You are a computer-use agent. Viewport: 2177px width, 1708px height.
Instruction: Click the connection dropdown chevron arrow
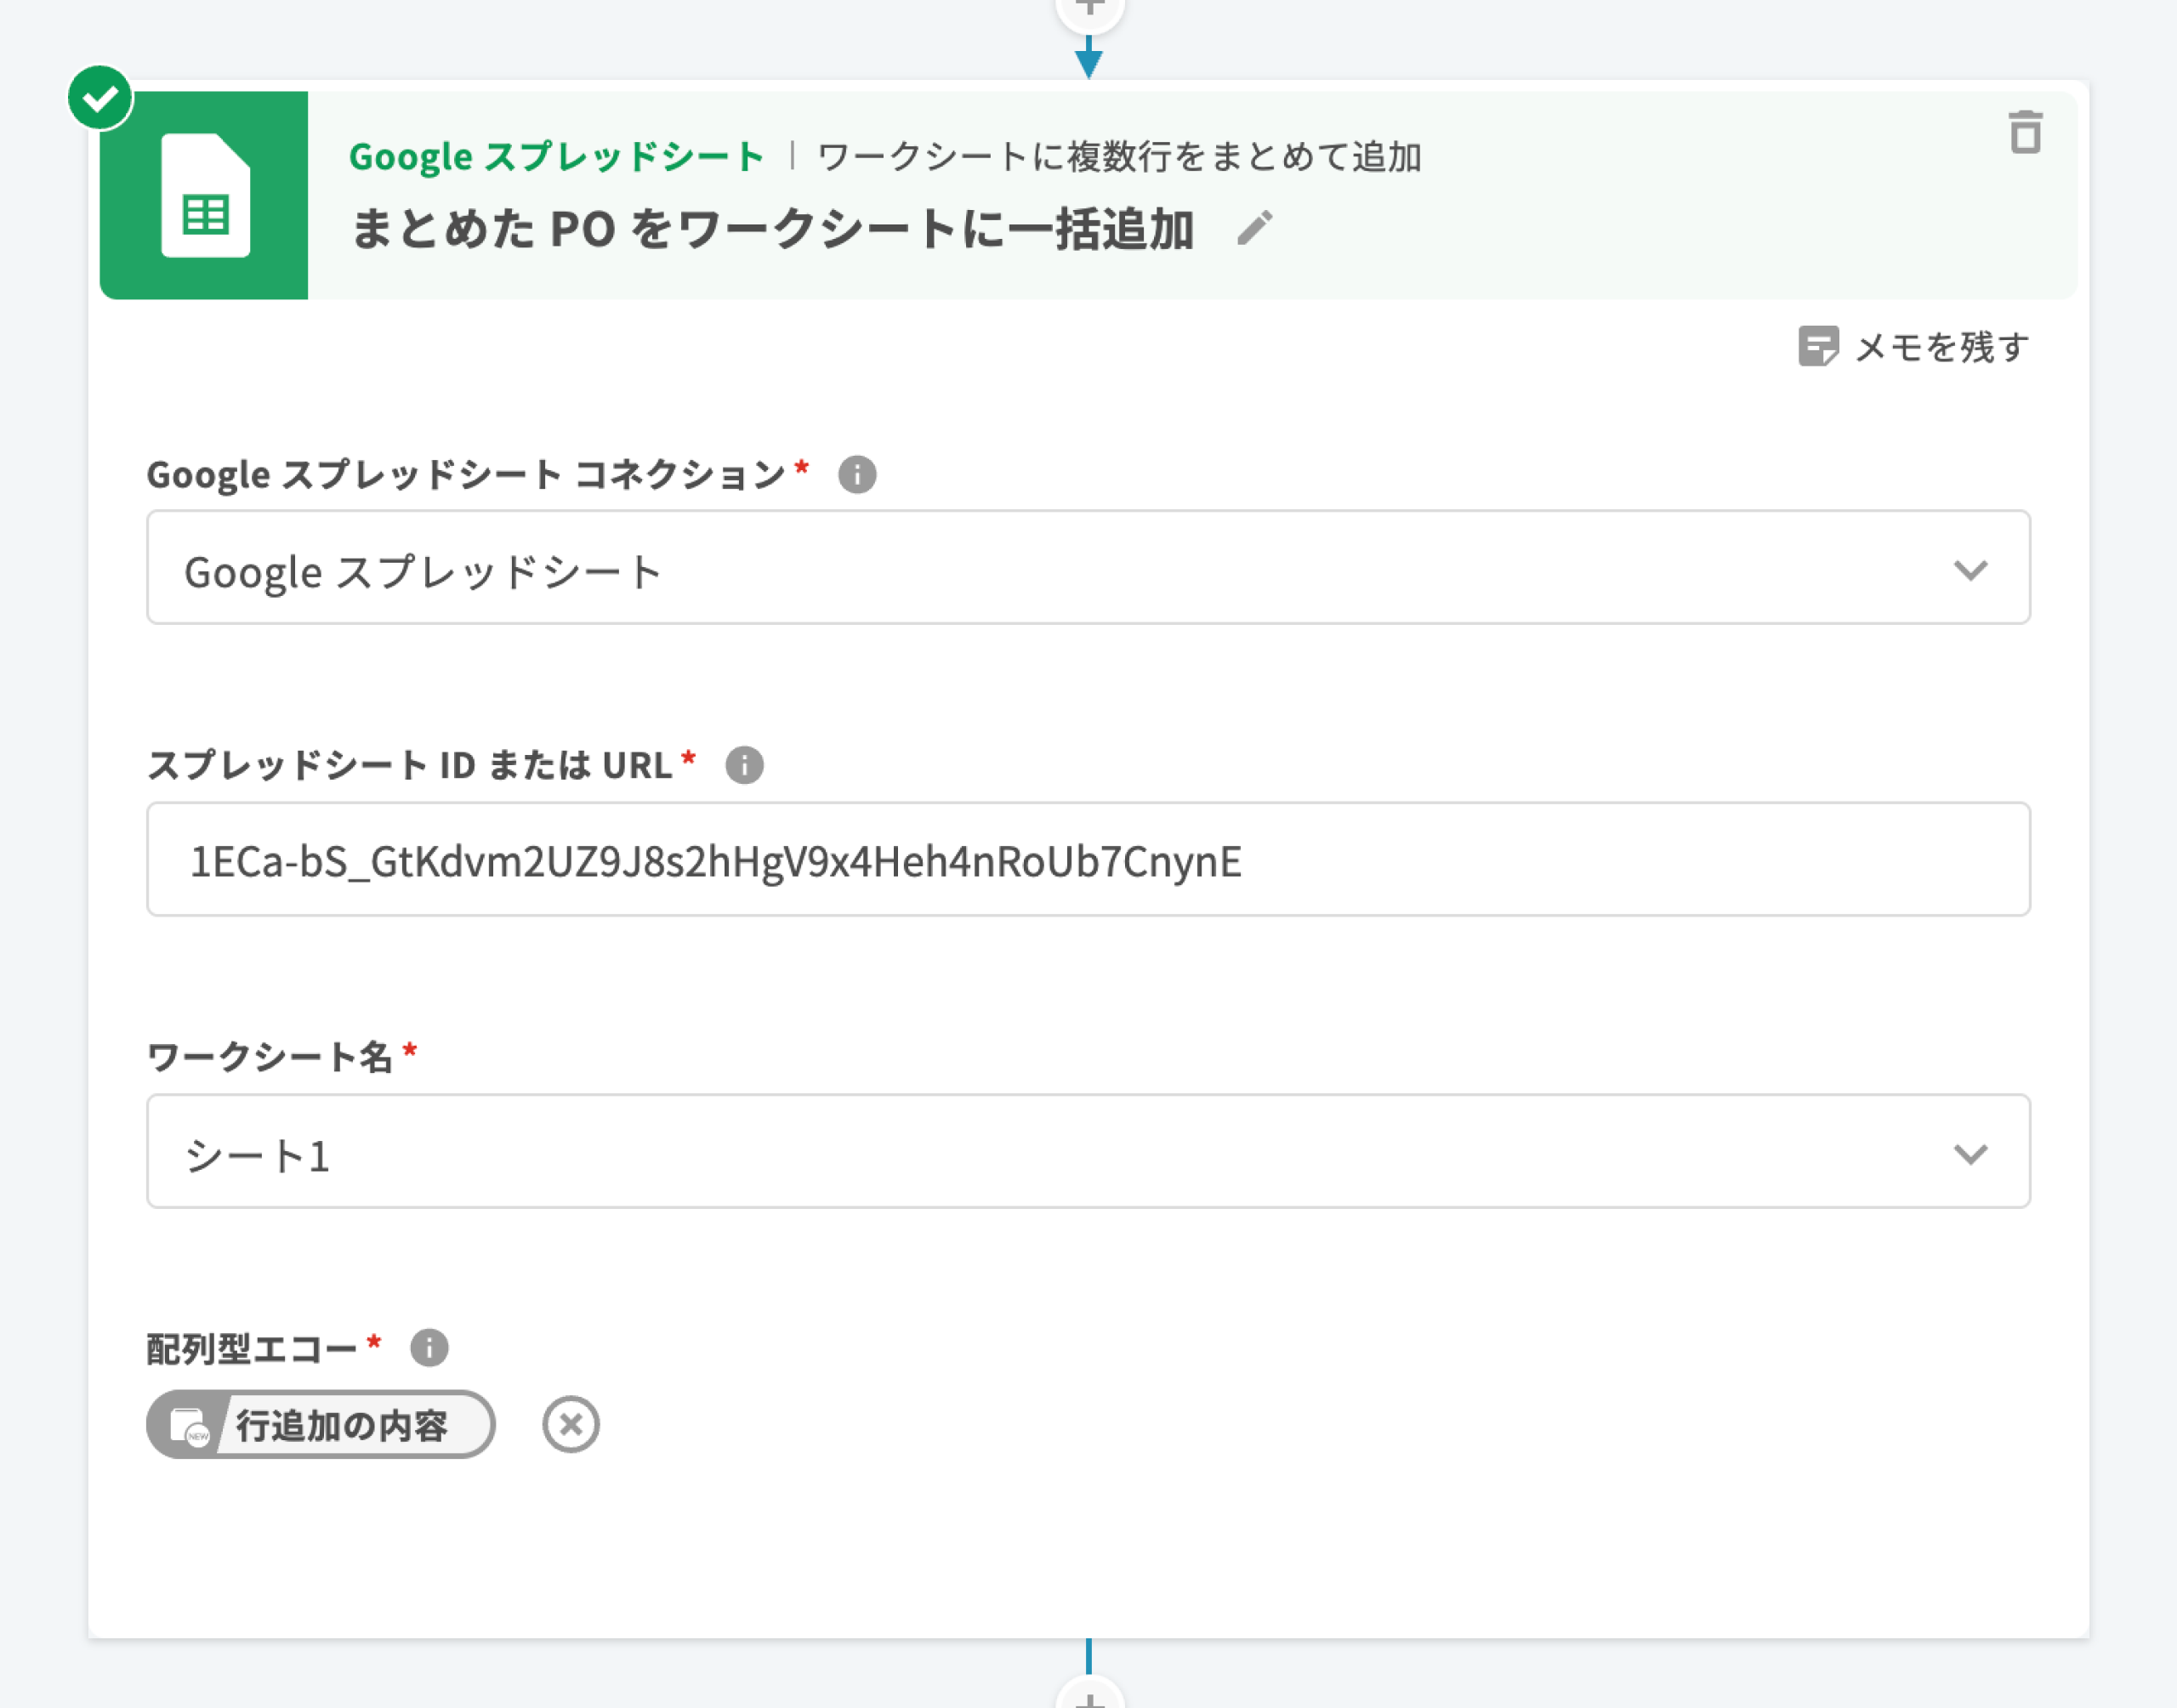coord(1969,570)
